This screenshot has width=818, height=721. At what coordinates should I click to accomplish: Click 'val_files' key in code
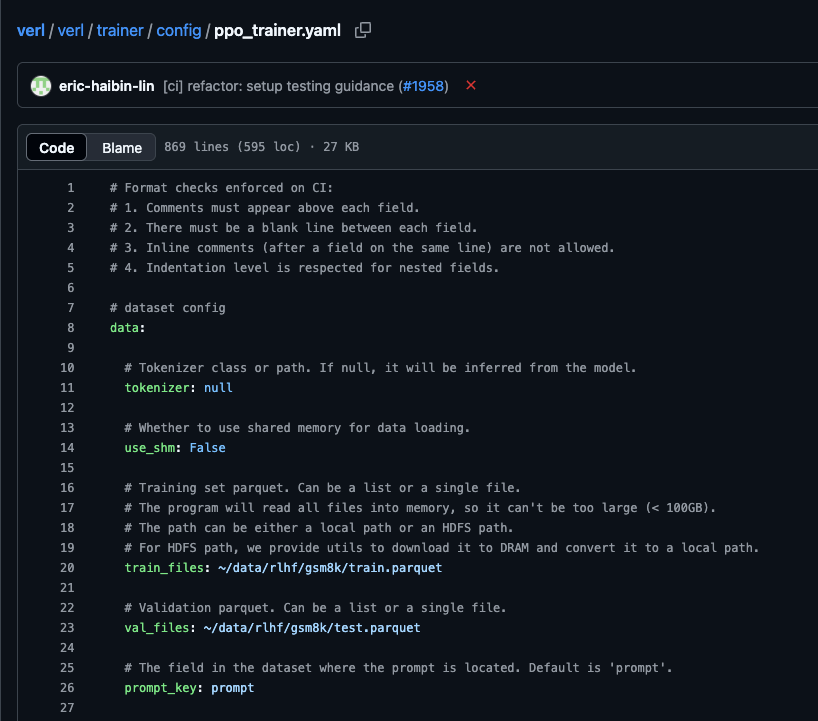157,628
